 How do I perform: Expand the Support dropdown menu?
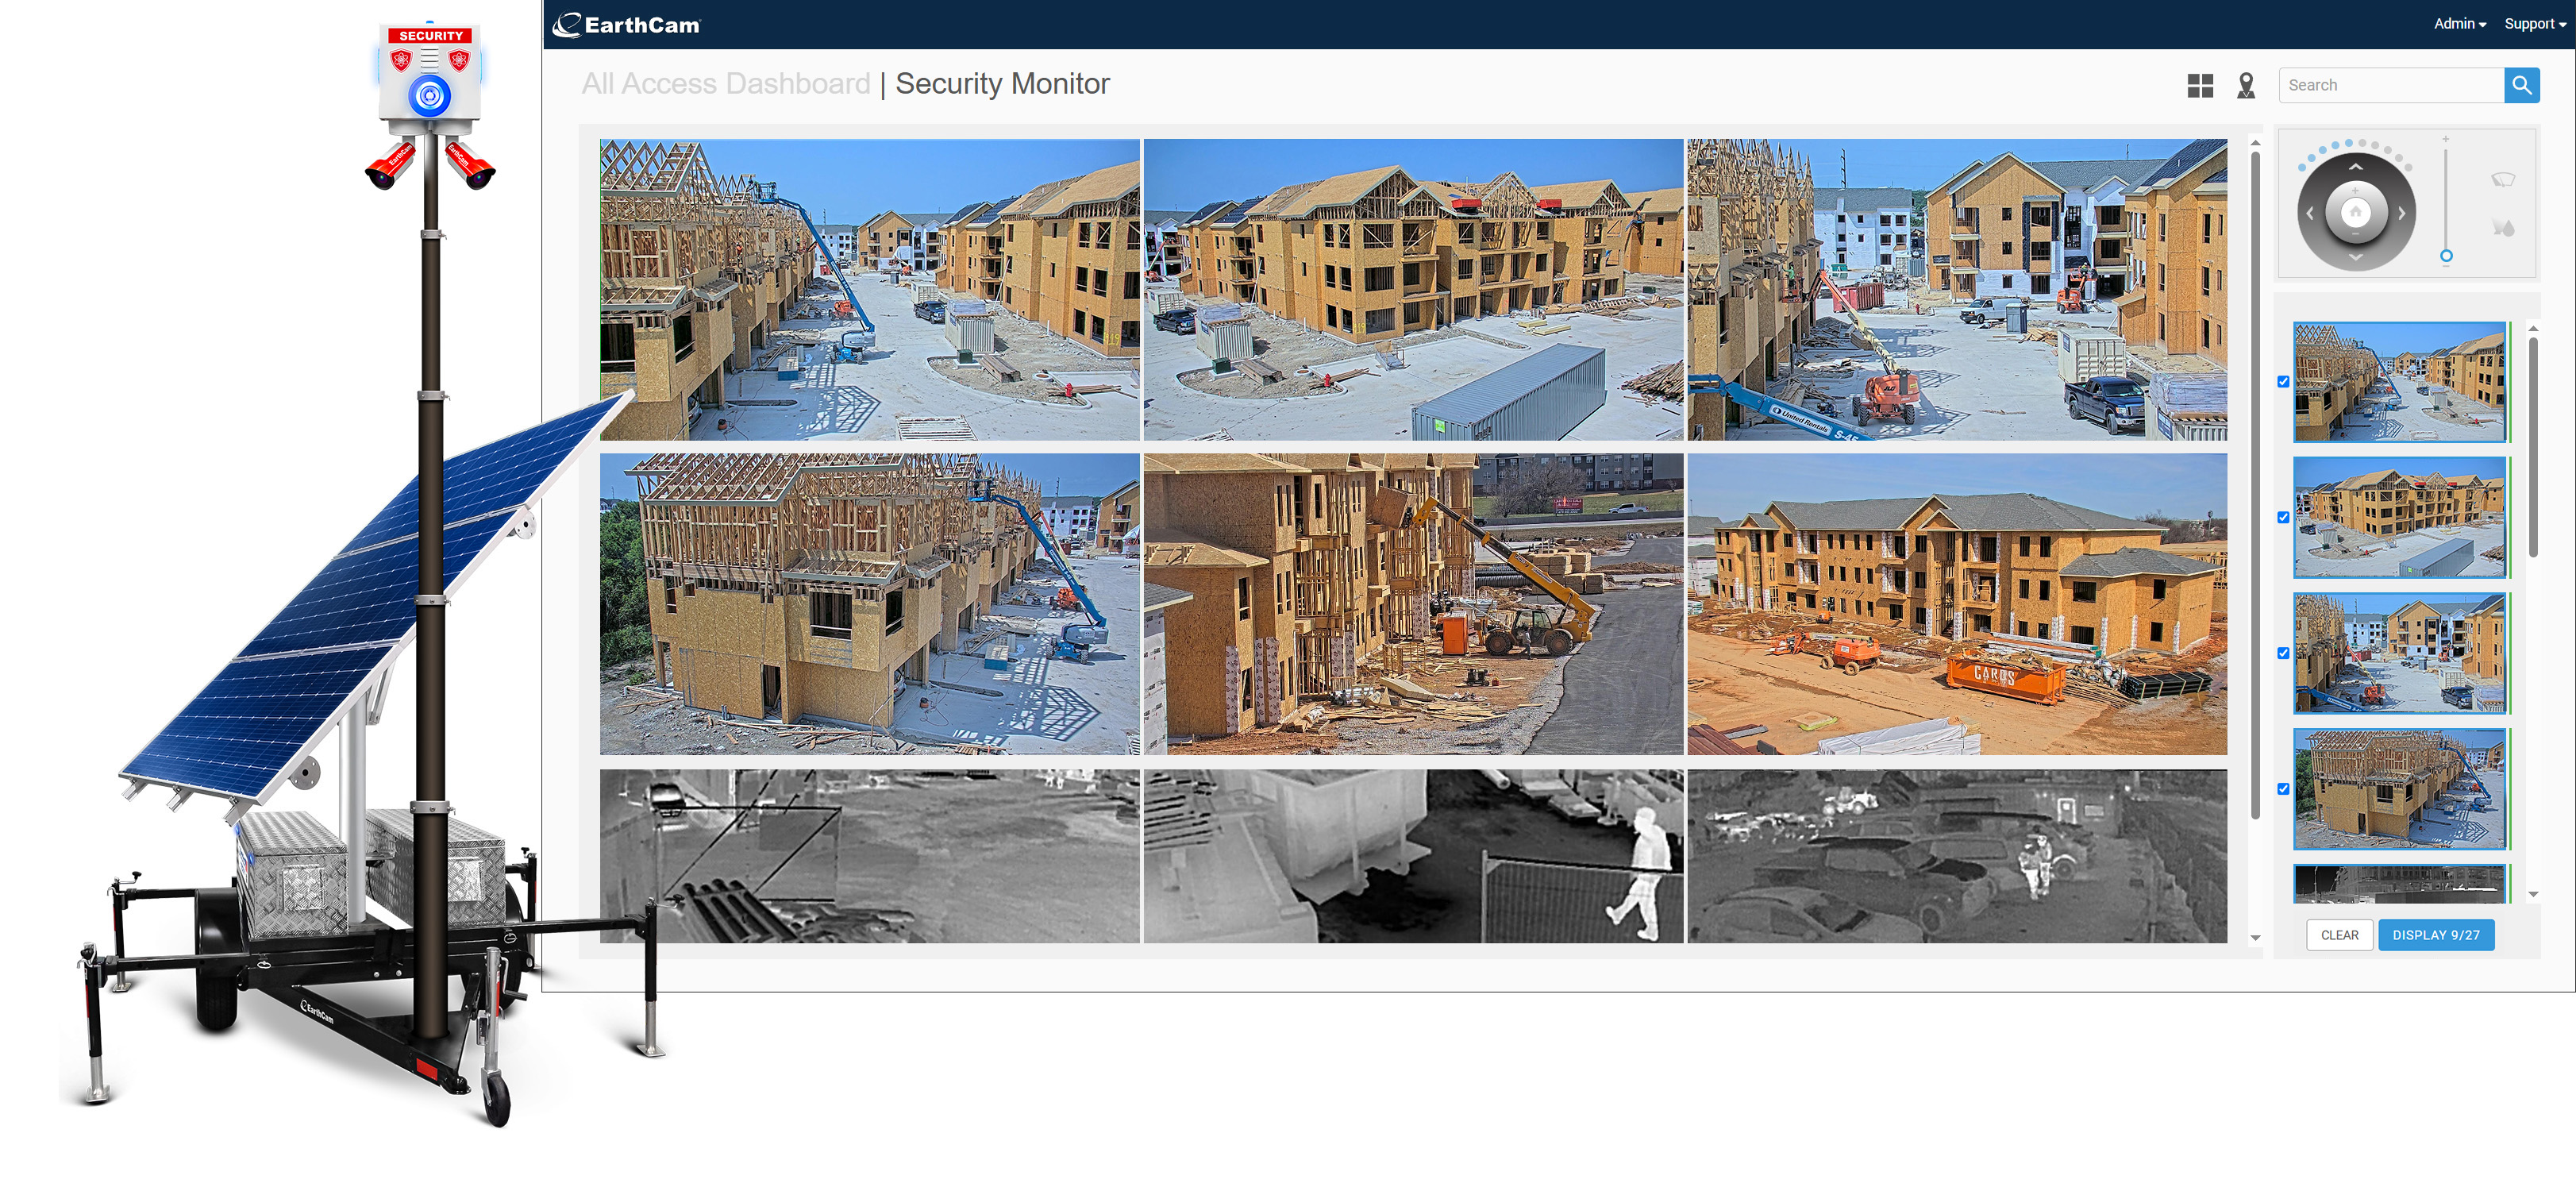coord(2534,24)
